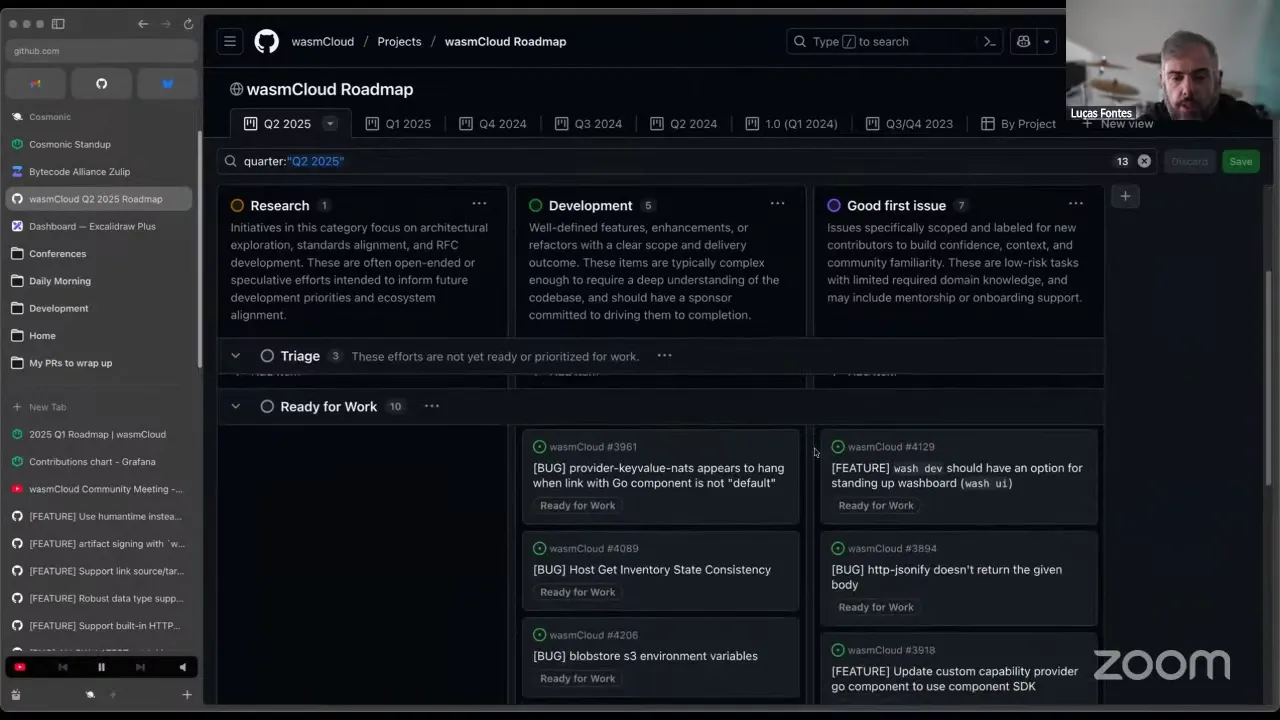Image resolution: width=1280 pixels, height=720 pixels.
Task: Open the GitHub hamburger navigation menu
Action: click(230, 41)
